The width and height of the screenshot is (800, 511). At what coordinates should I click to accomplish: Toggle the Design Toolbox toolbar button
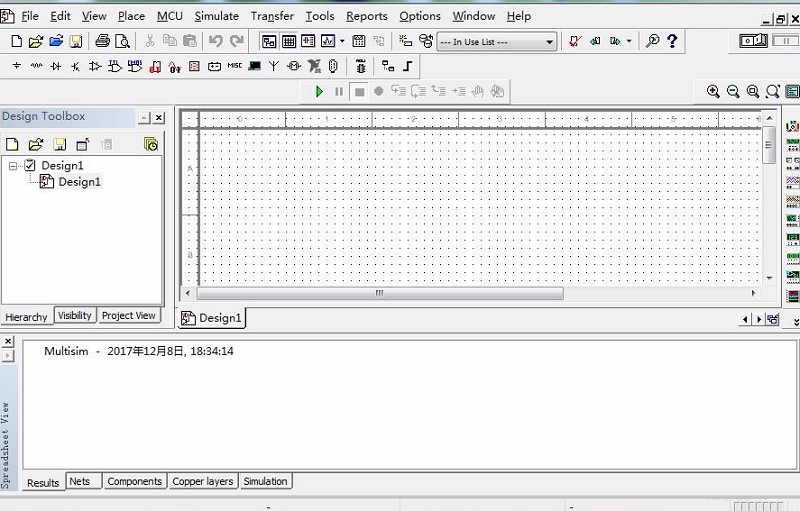[x=268, y=41]
